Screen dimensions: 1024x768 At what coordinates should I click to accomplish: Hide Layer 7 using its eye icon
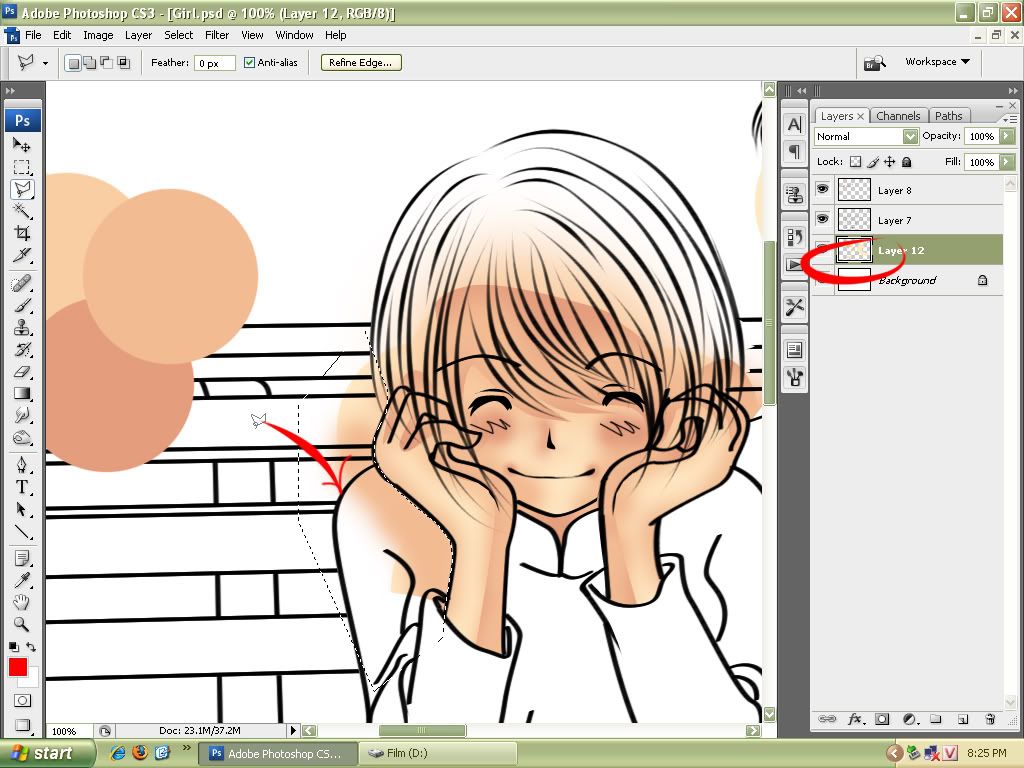[x=823, y=220]
